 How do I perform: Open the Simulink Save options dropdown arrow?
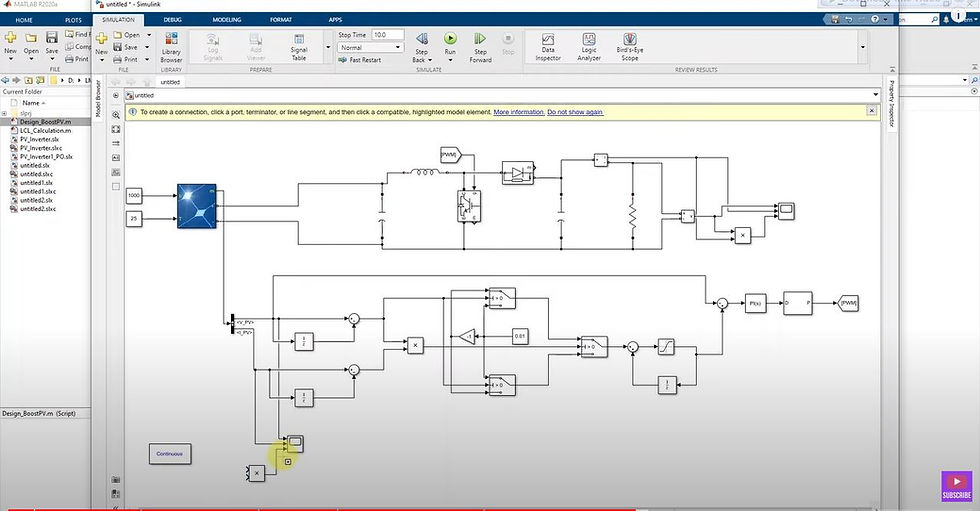(148, 47)
